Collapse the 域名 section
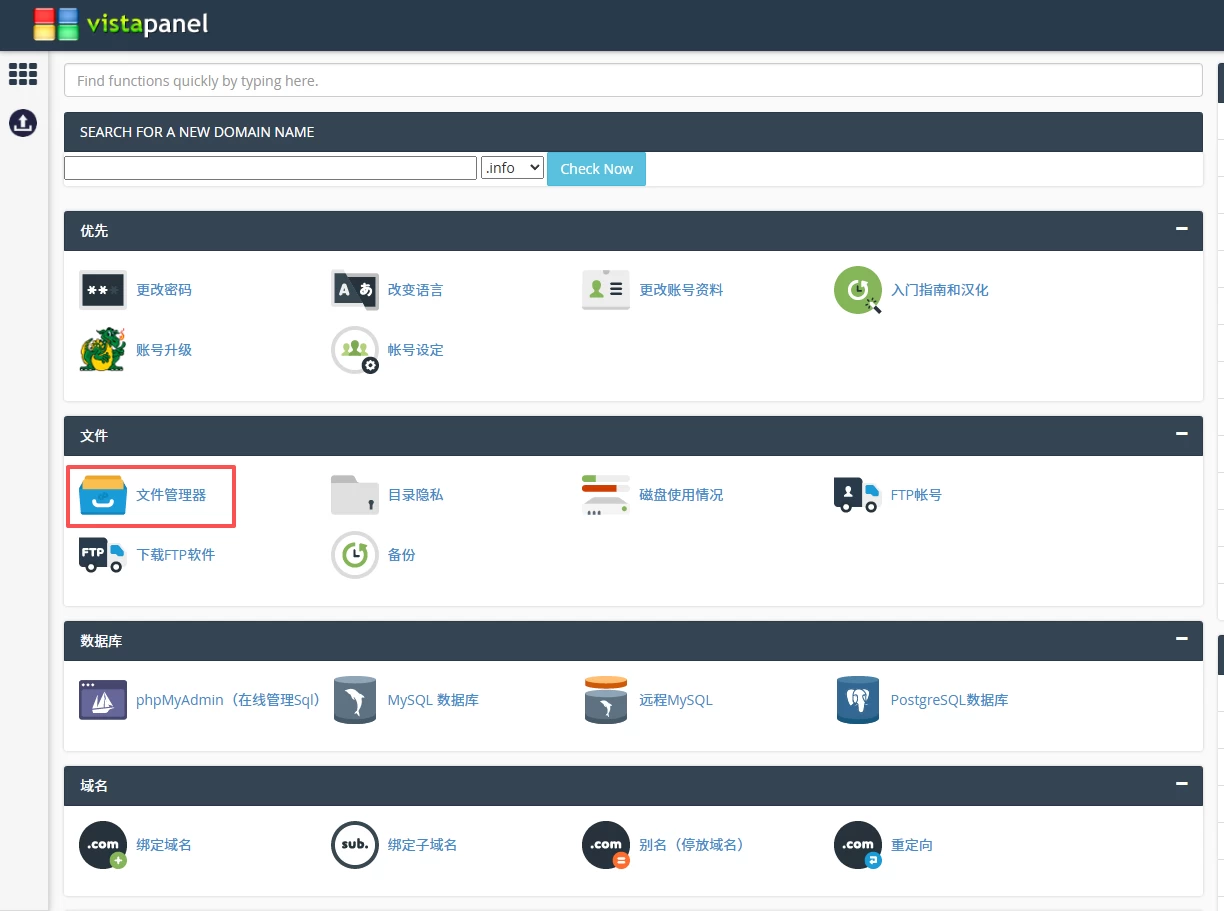1224x911 pixels. (x=1182, y=784)
